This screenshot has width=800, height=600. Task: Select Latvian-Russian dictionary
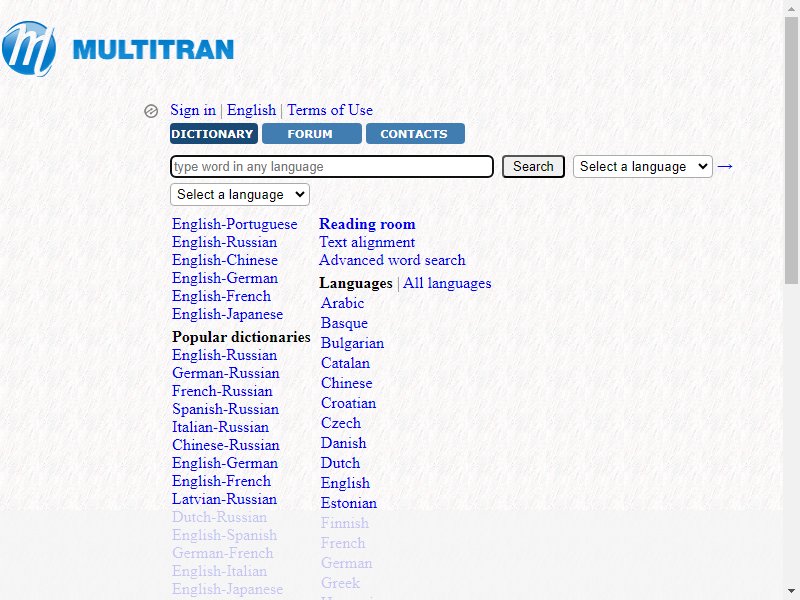click(224, 499)
